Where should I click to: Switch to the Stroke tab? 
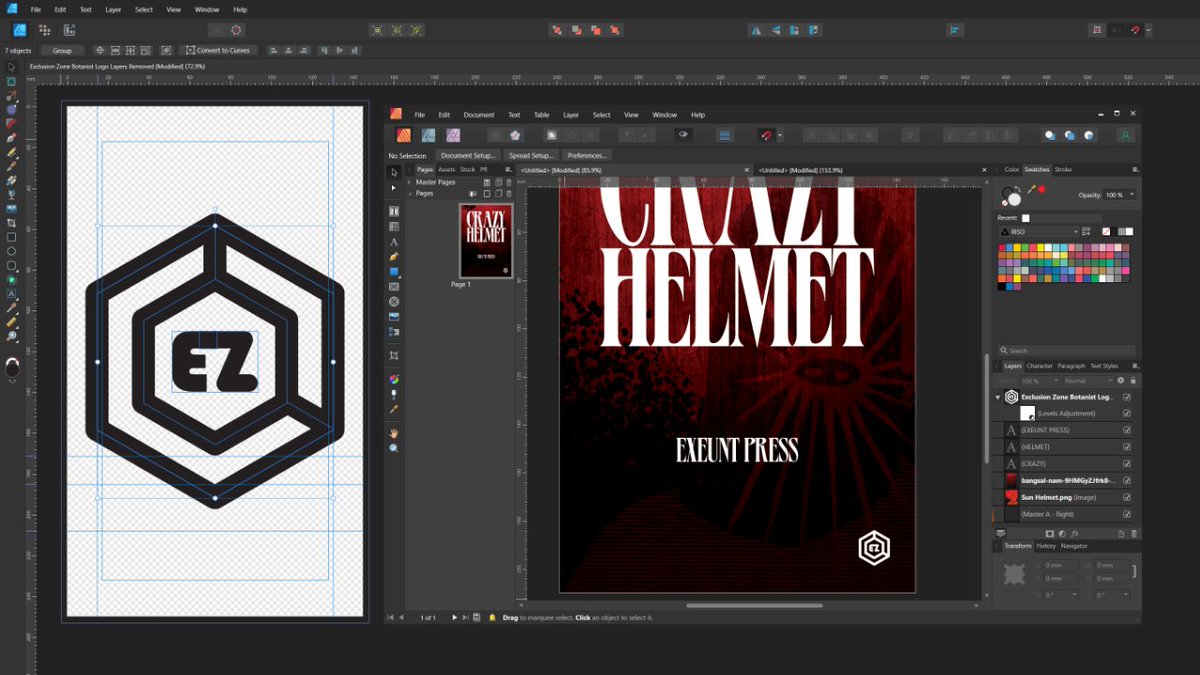click(x=1063, y=169)
